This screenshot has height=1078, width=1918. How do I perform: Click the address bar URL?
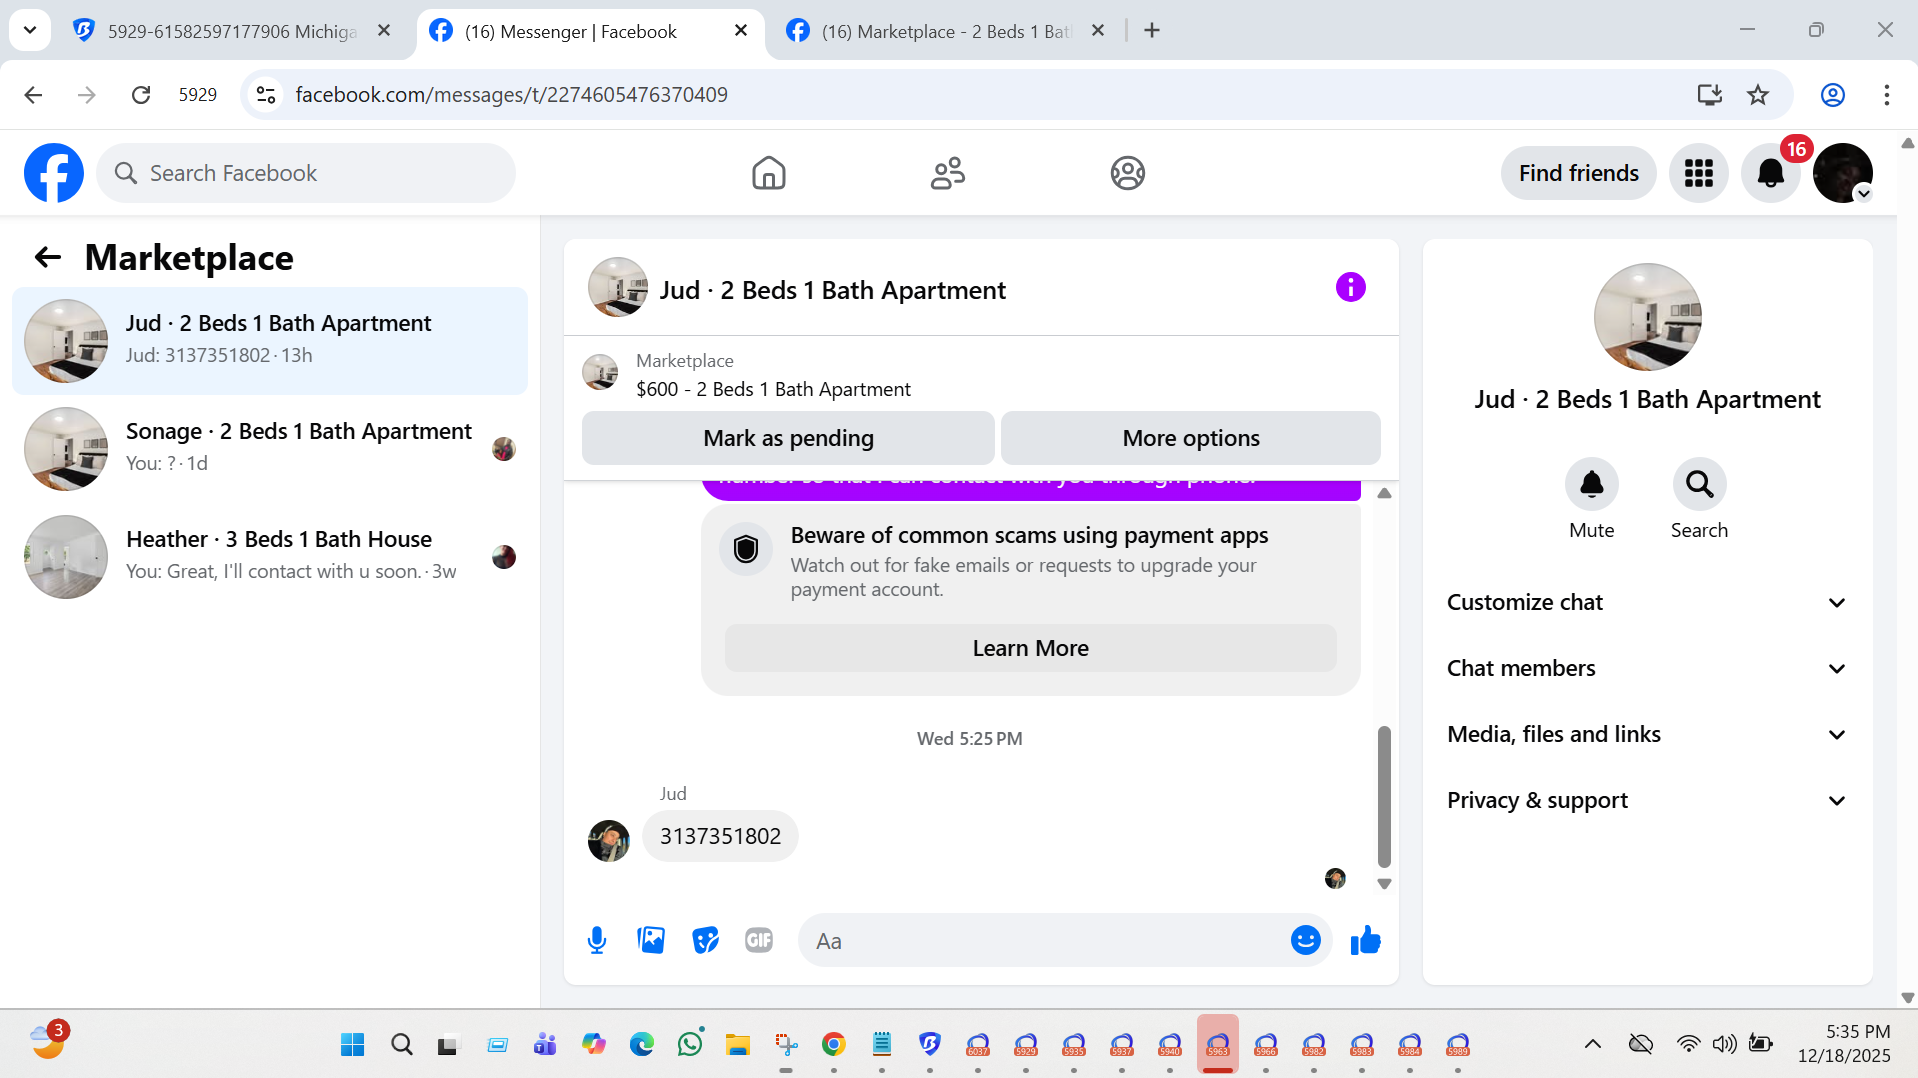pyautogui.click(x=511, y=95)
